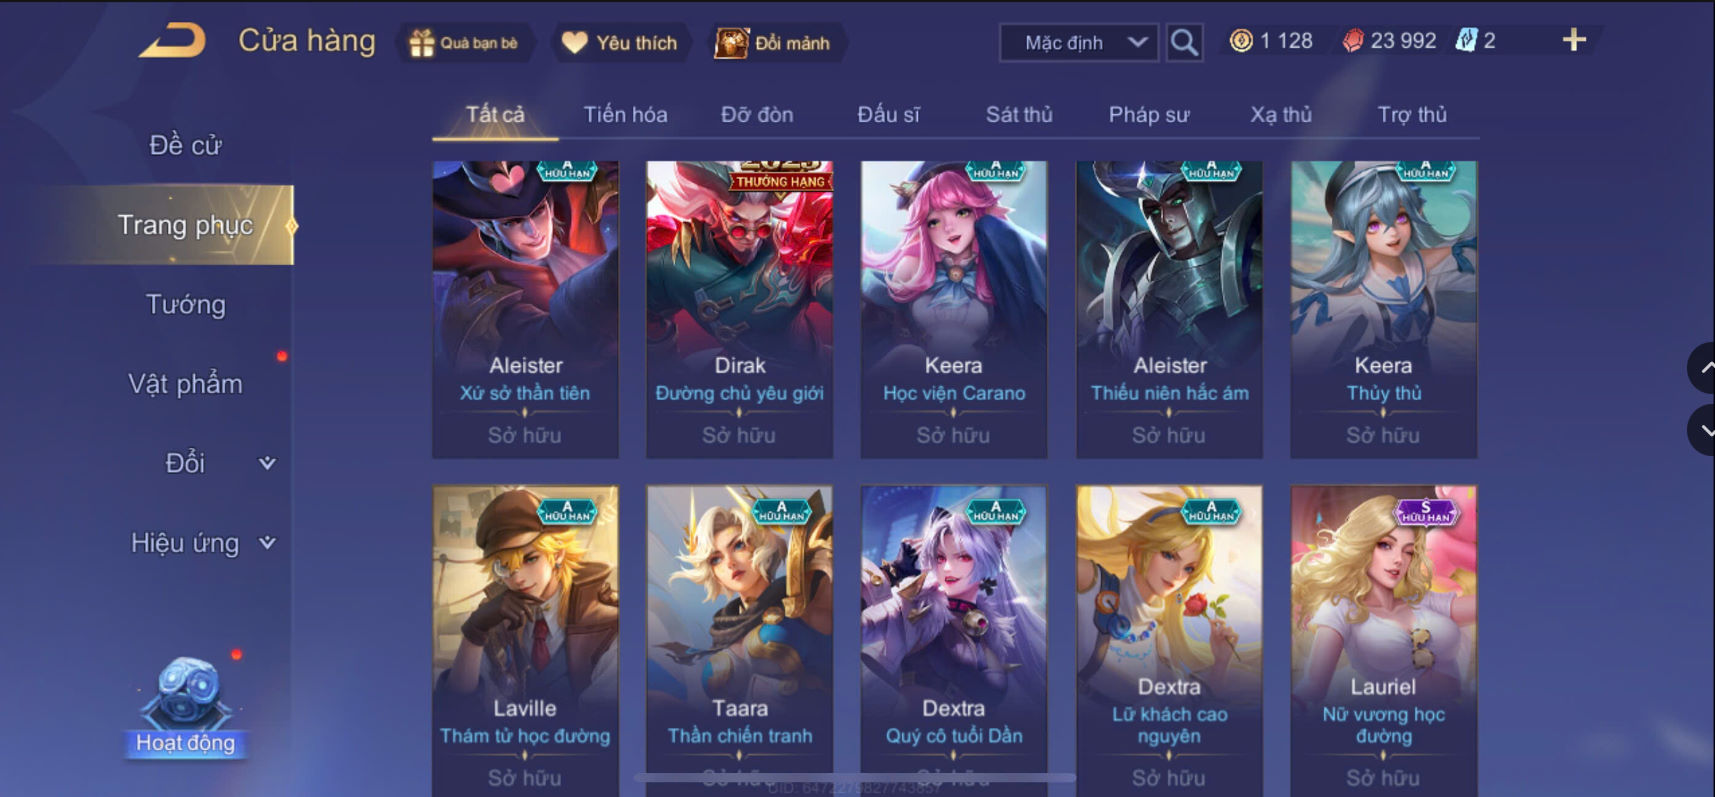Select Tướng in the left sidebar

(186, 304)
